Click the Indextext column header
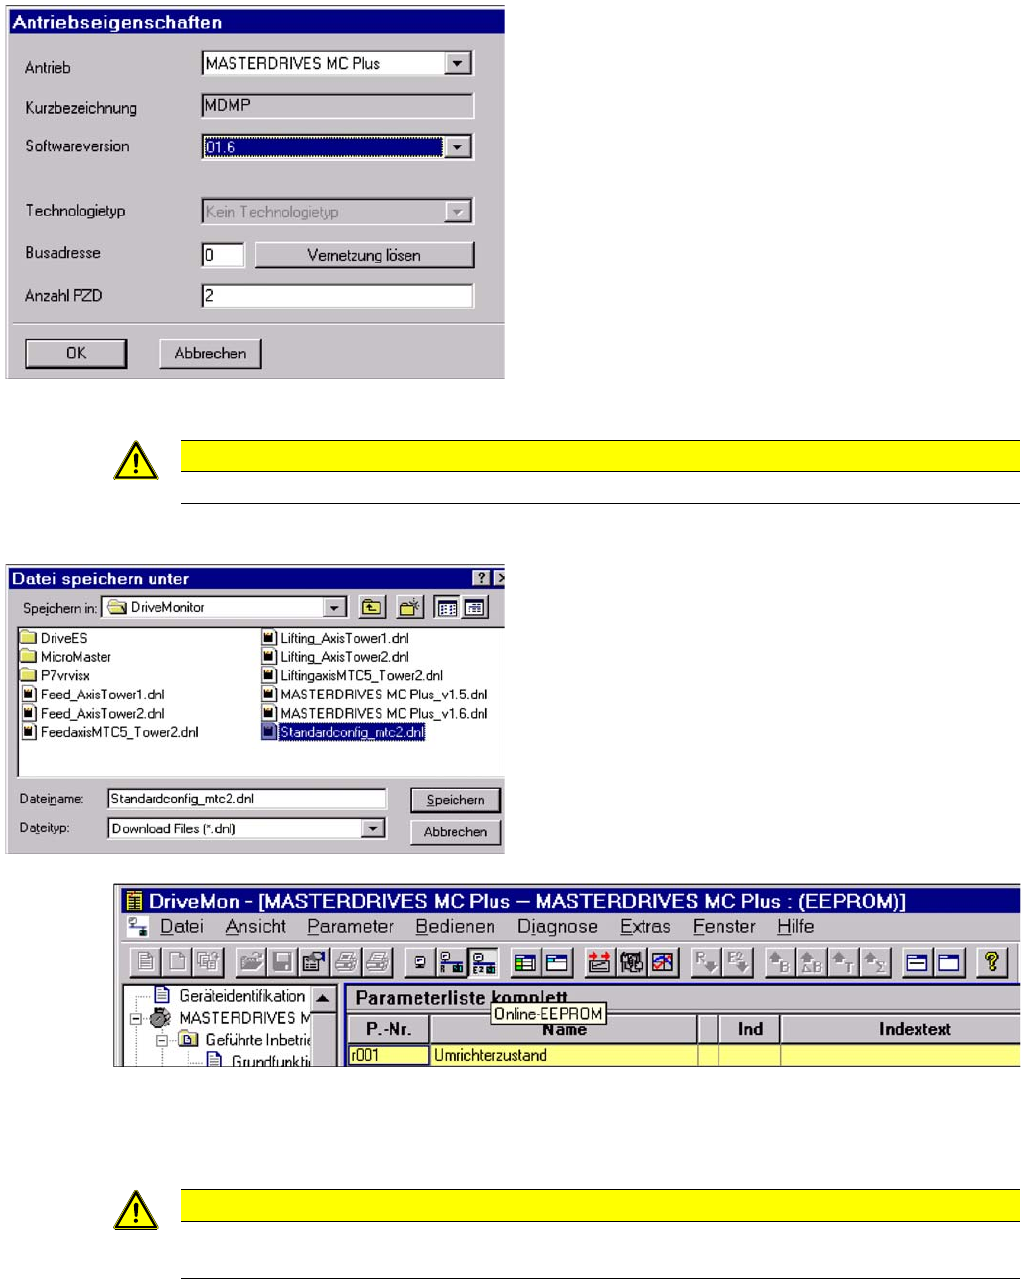 pos(901,1029)
